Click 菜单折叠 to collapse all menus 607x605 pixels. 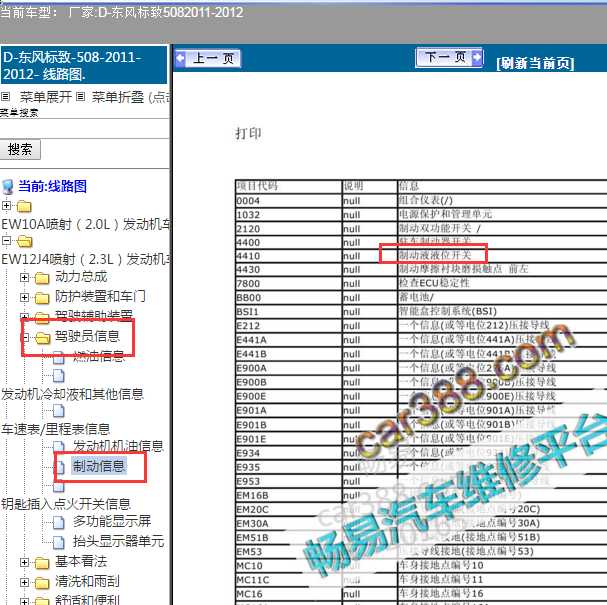[118, 97]
